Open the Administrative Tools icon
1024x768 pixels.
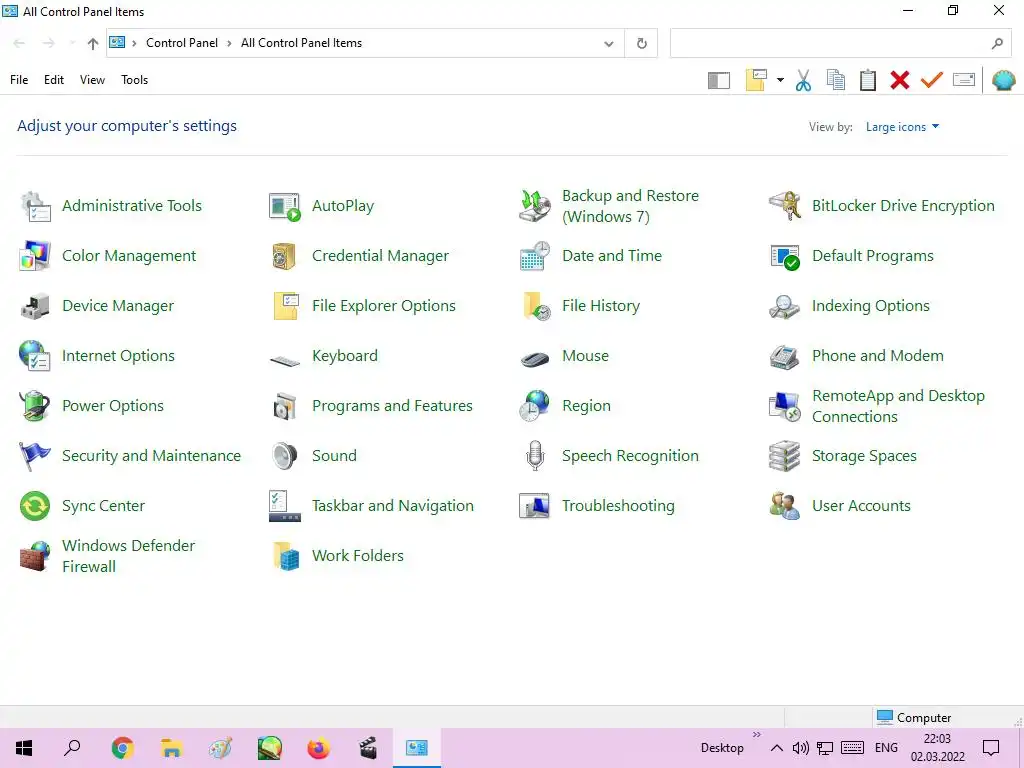pos(35,206)
